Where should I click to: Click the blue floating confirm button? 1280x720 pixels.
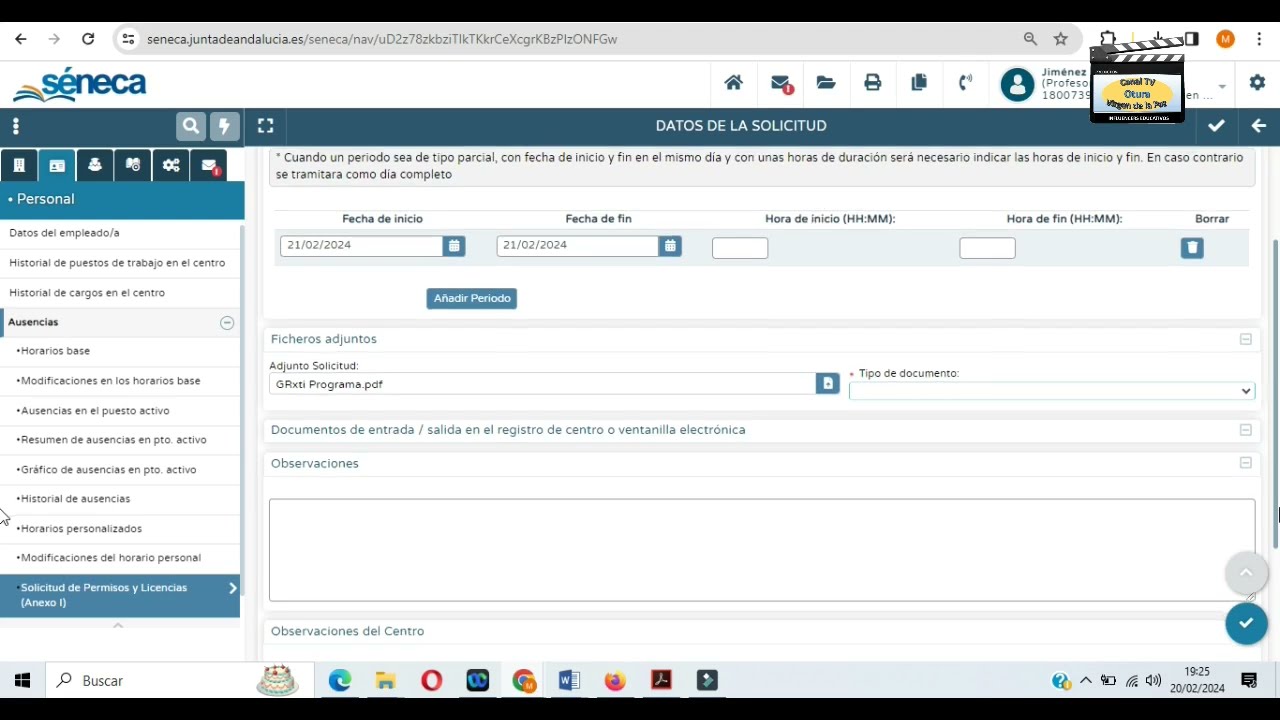click(x=1246, y=623)
